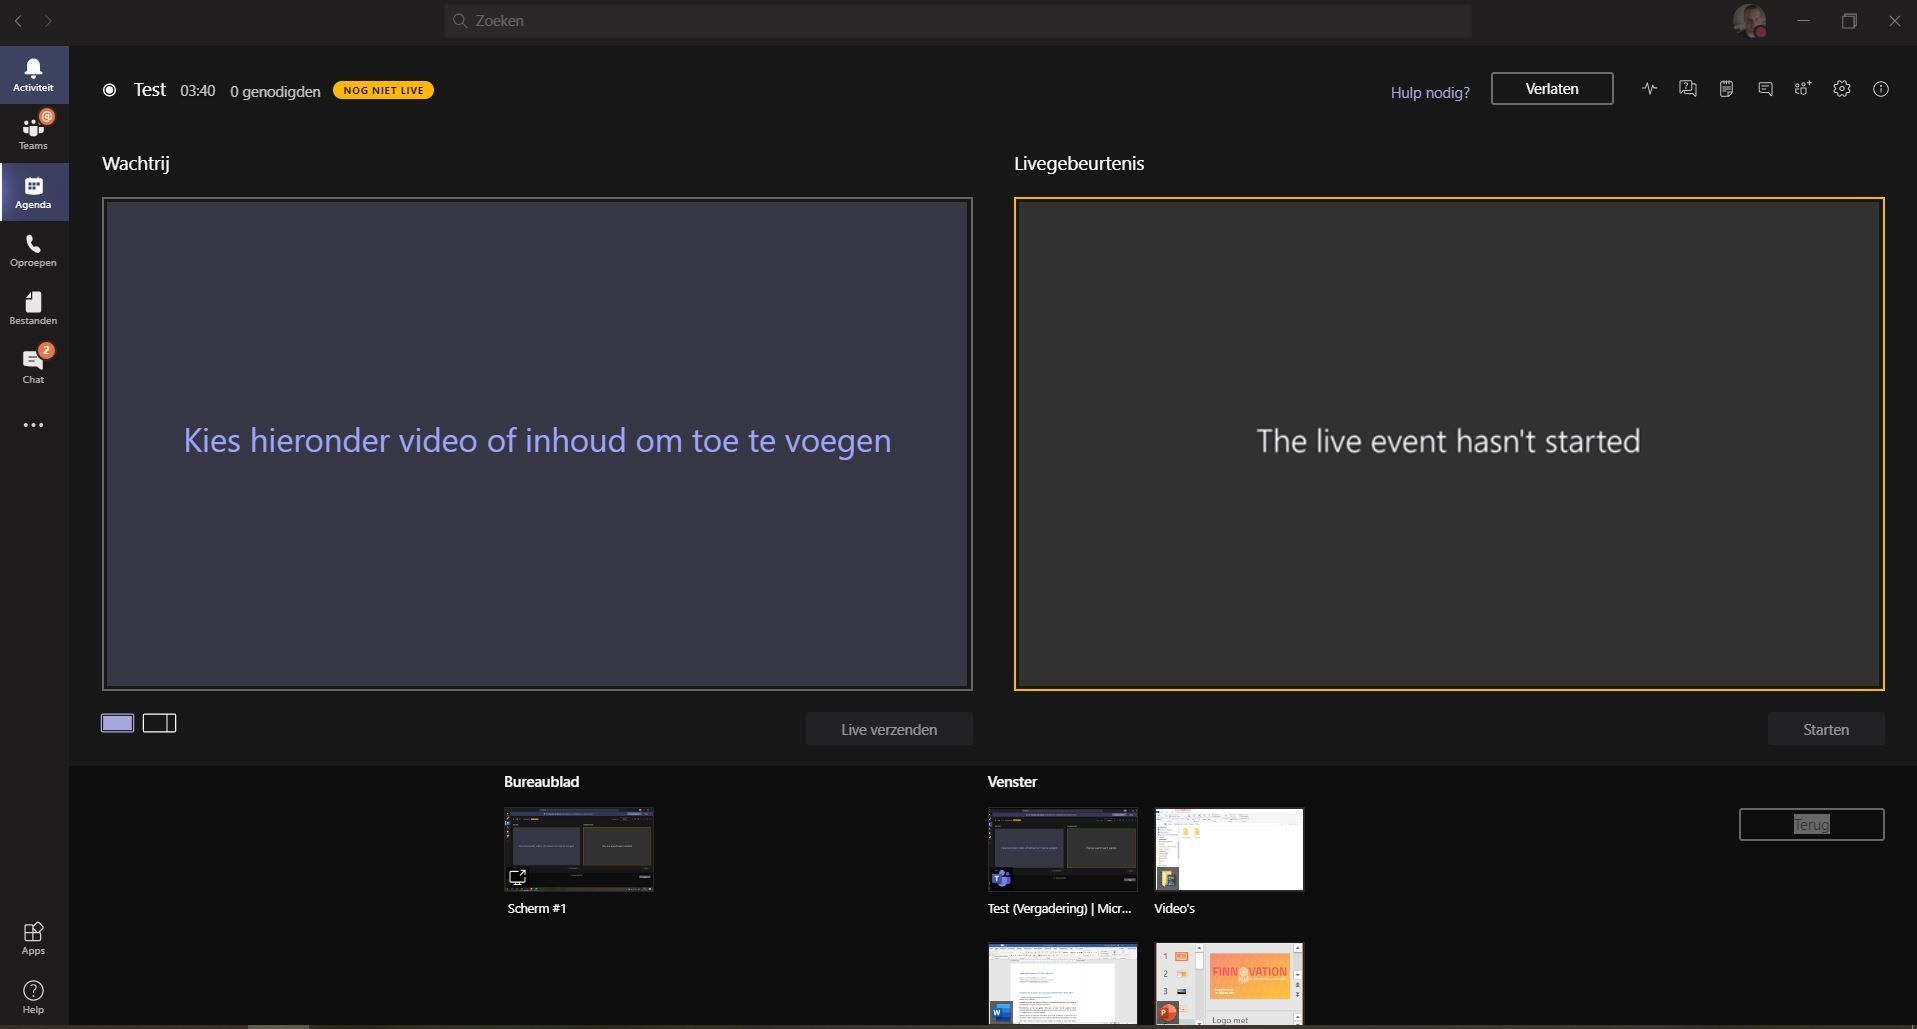Click the Zoeken search field

pos(957,20)
